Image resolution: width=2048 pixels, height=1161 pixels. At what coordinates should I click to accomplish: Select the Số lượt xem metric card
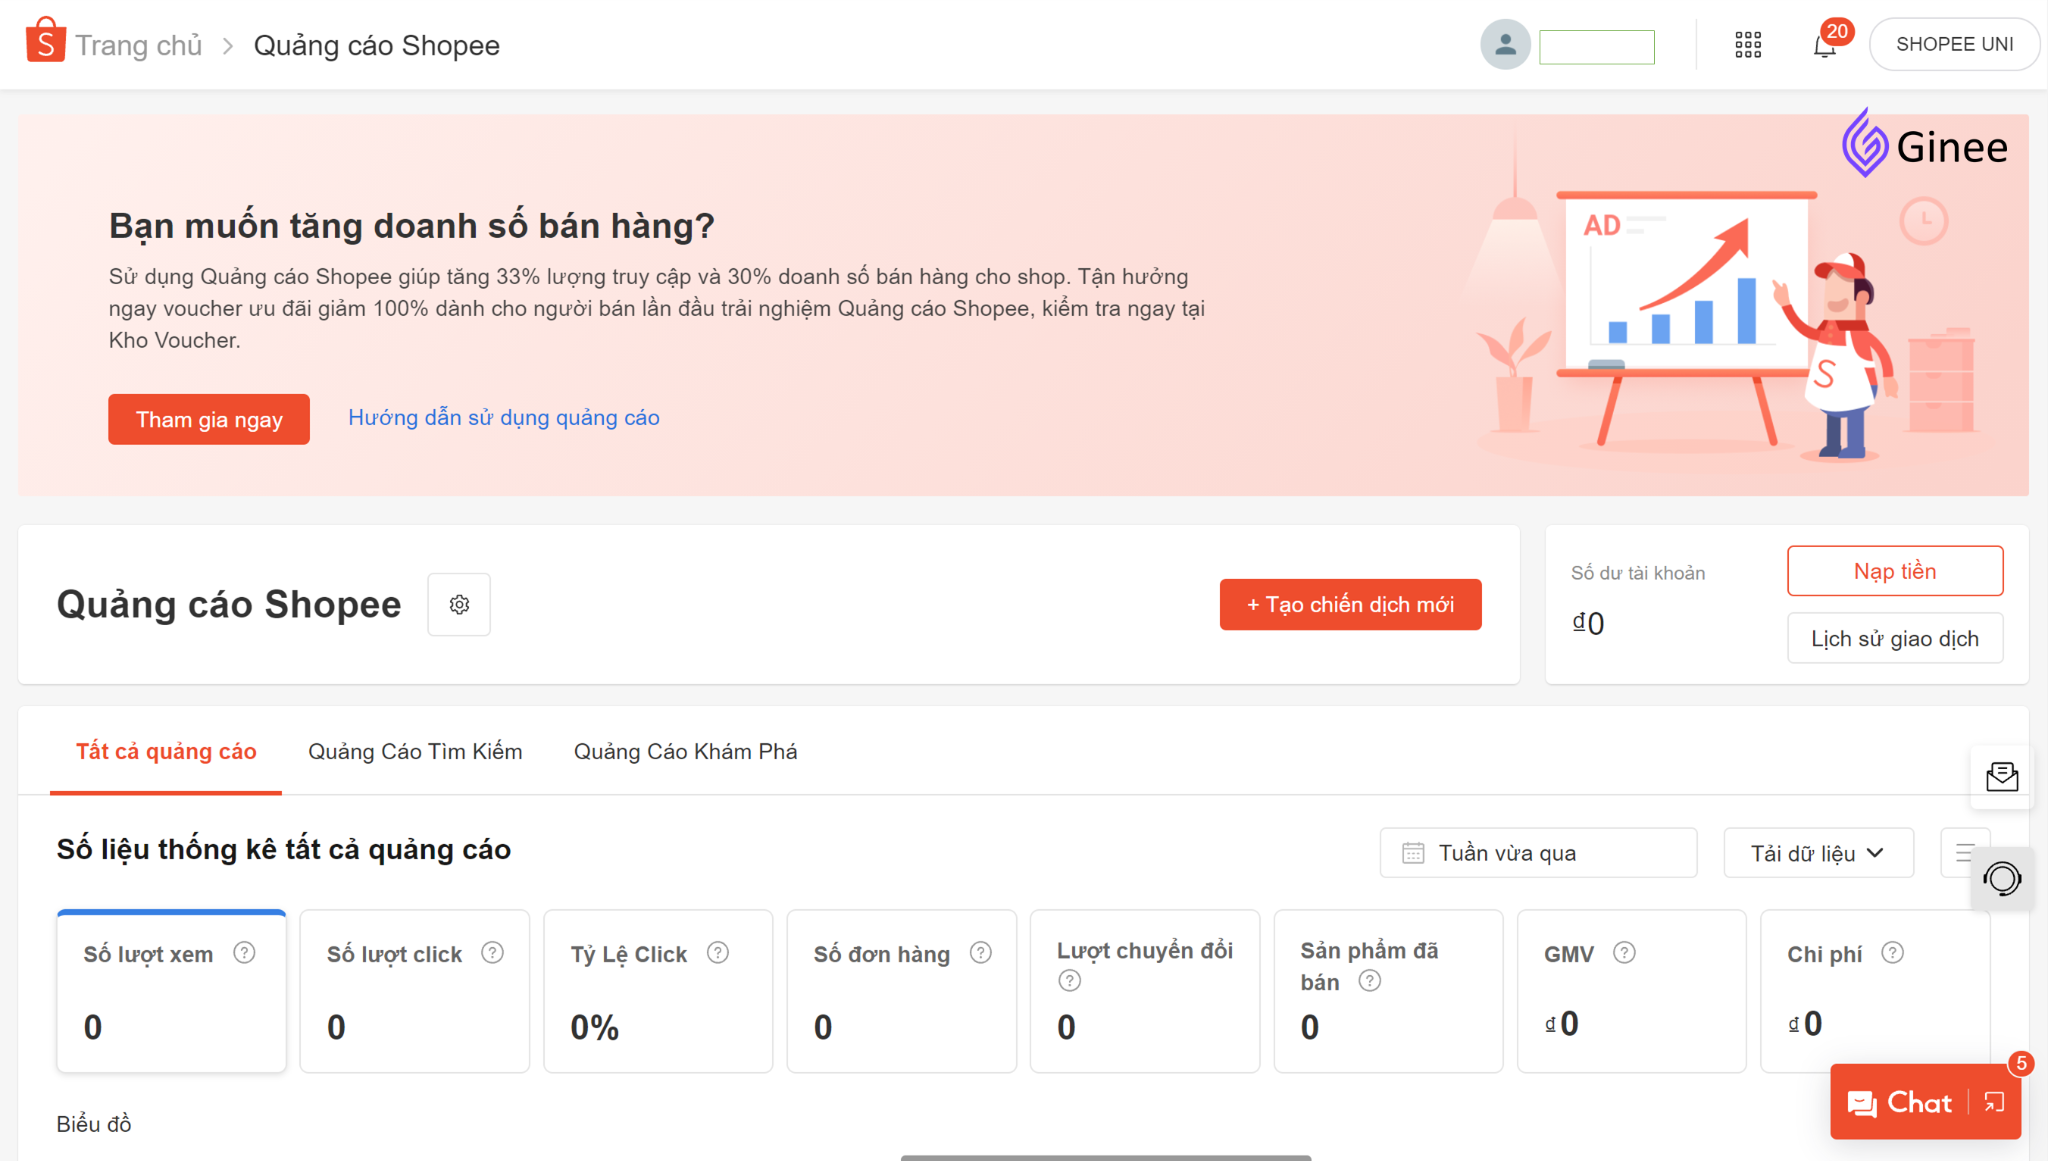pyautogui.click(x=171, y=991)
